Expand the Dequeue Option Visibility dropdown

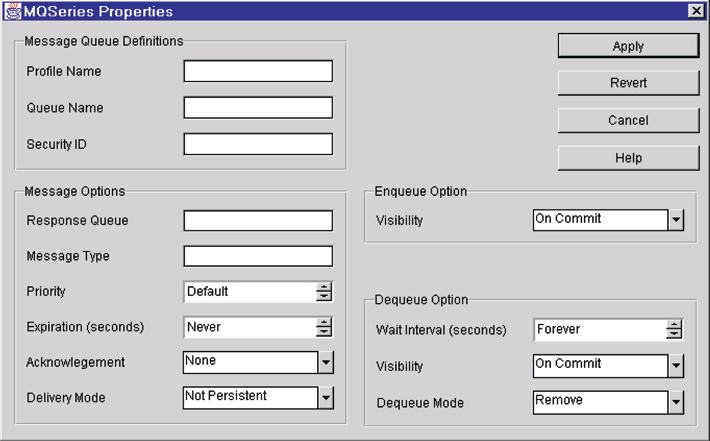(x=675, y=365)
